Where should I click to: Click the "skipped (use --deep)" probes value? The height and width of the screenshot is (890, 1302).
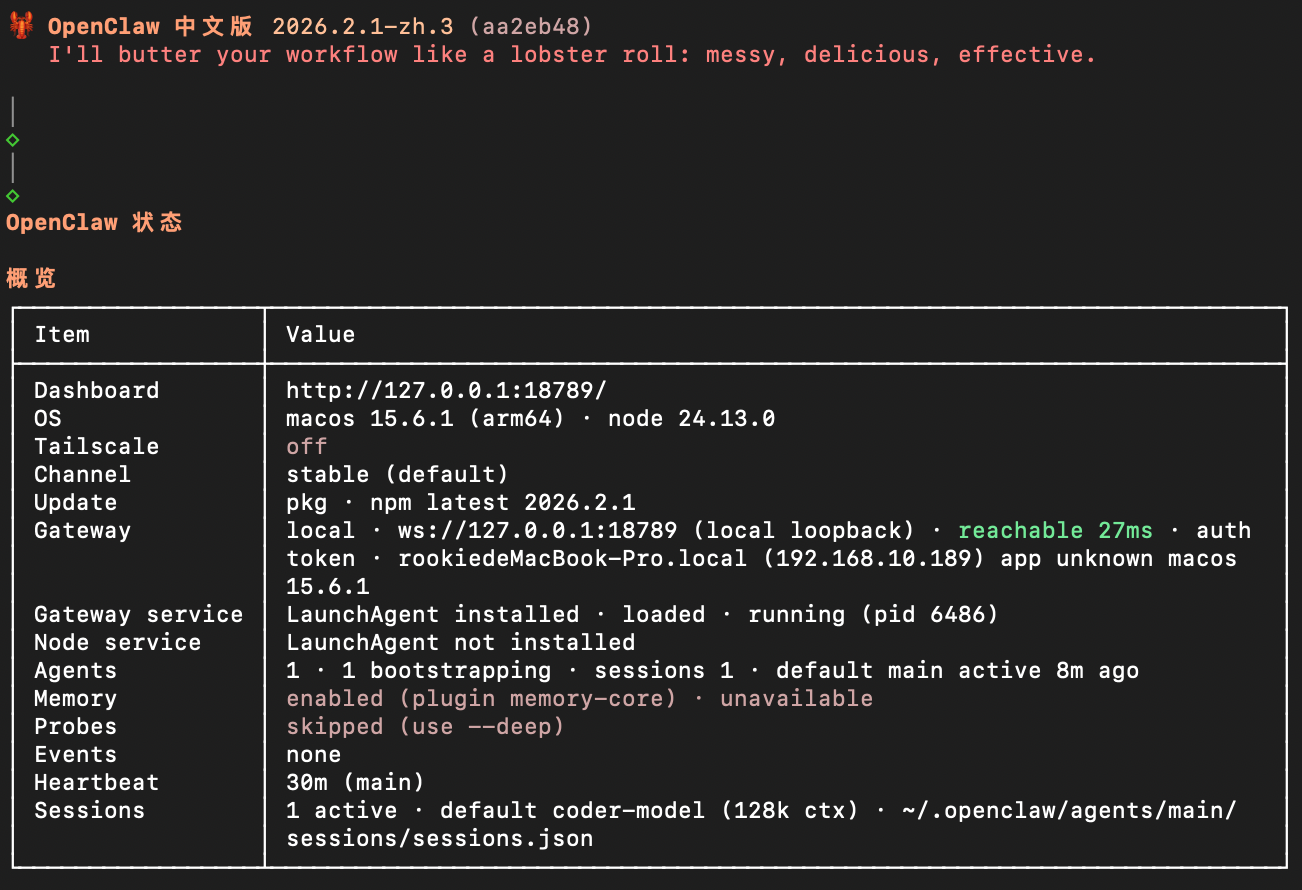(x=425, y=727)
